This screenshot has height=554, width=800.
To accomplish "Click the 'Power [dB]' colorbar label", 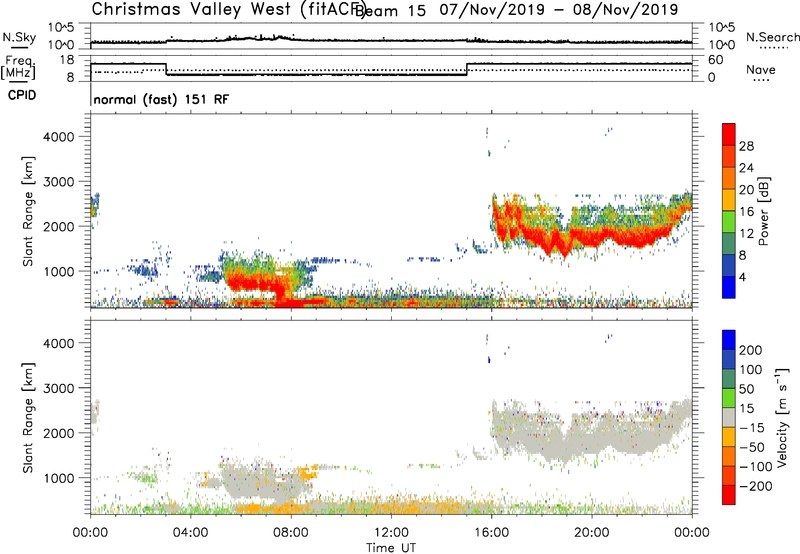I will pos(763,211).
